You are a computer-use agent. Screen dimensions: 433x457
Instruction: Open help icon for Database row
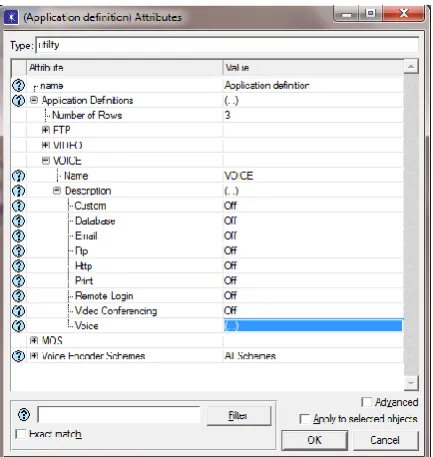18,221
